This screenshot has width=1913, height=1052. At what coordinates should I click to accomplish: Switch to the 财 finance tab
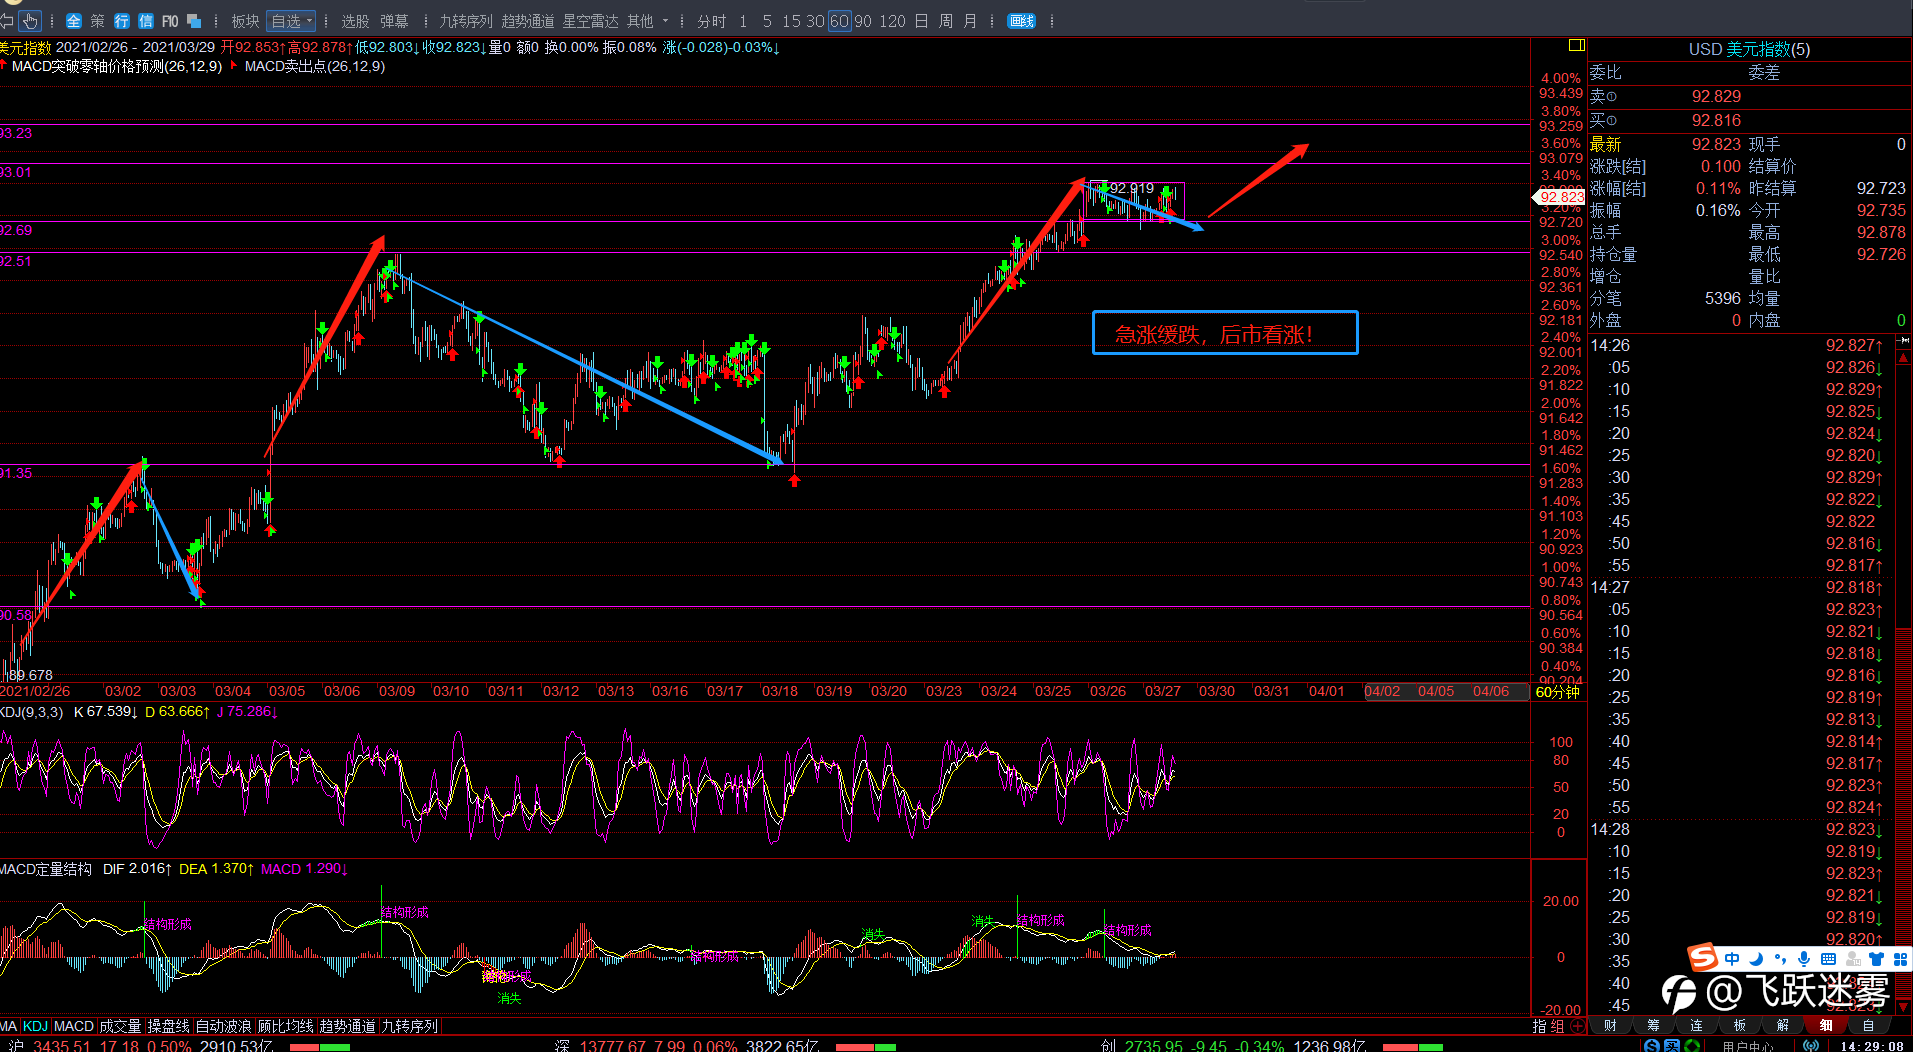coord(1610,1025)
